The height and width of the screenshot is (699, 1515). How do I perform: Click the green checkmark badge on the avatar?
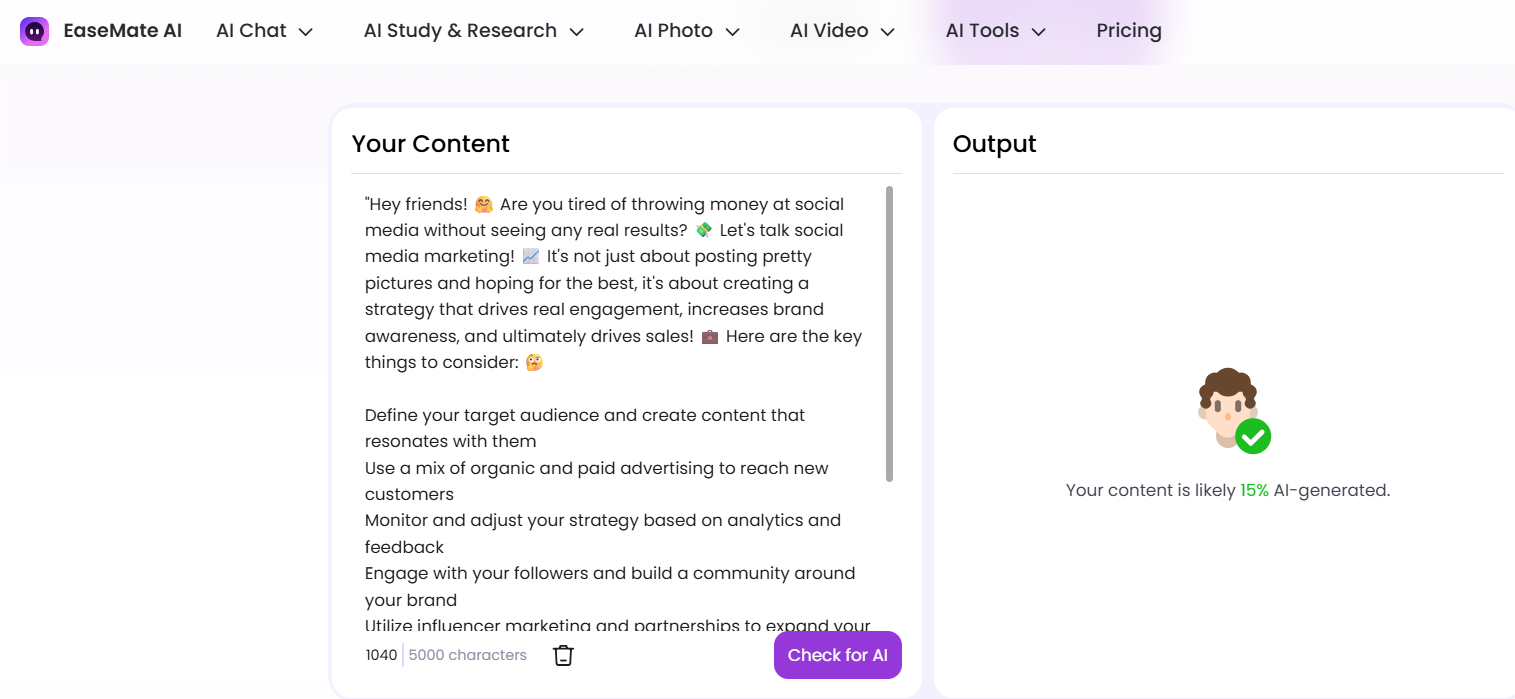pos(1254,437)
